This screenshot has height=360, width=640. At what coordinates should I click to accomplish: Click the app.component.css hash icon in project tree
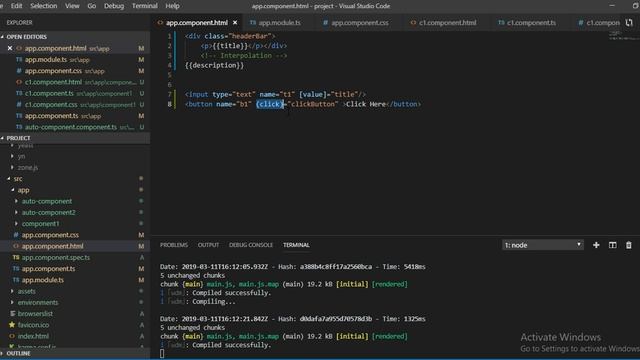[16, 235]
